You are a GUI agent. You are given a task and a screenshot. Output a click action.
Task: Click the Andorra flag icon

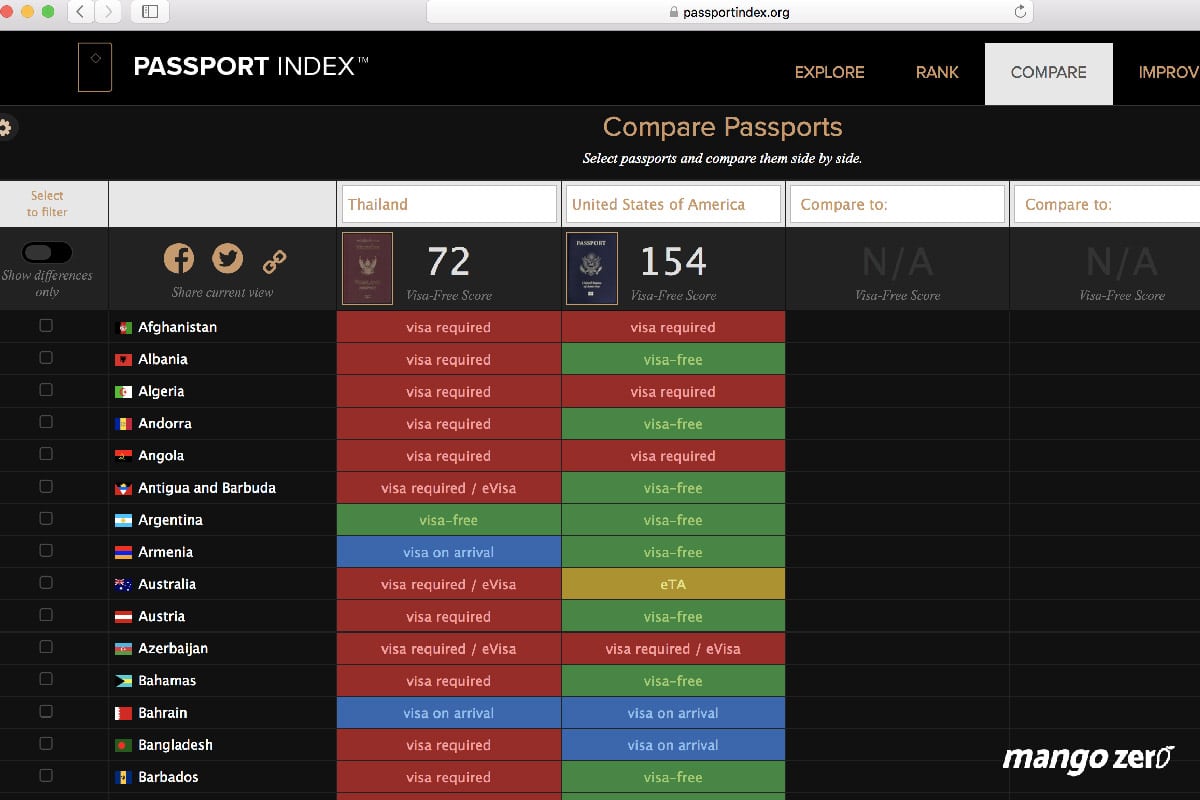coord(125,423)
